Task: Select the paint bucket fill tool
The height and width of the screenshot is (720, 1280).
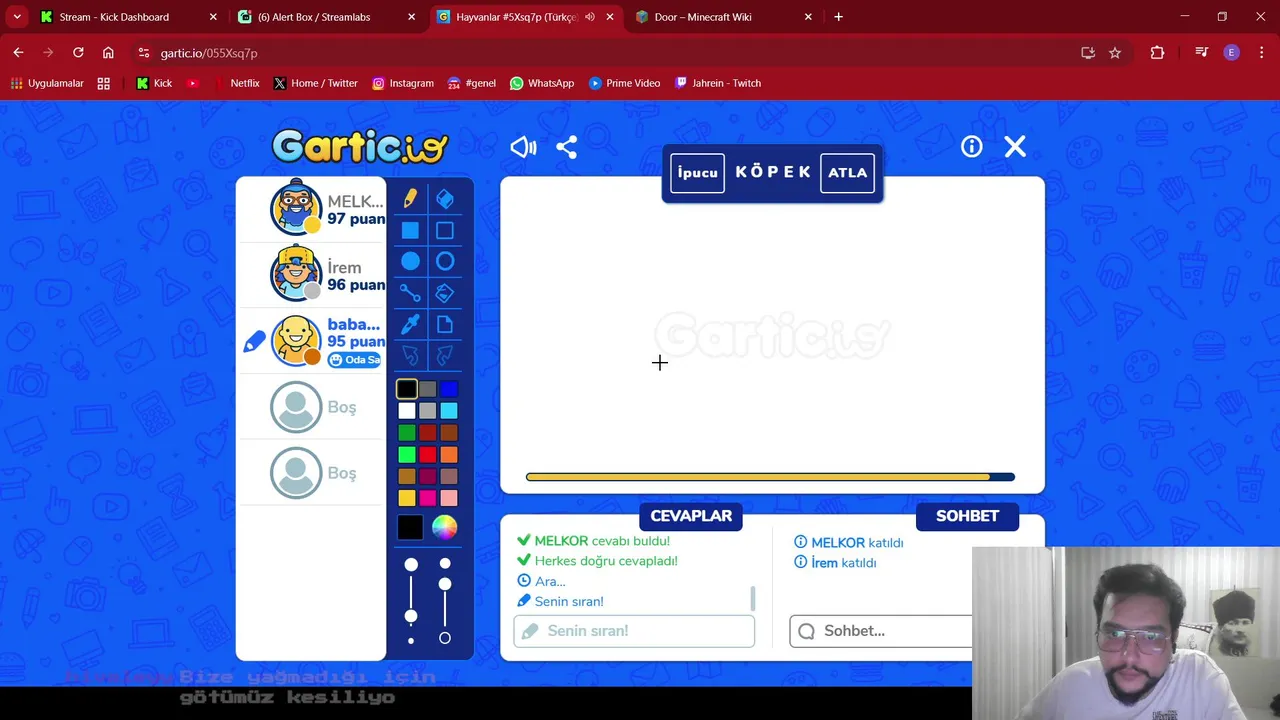Action: [445, 293]
